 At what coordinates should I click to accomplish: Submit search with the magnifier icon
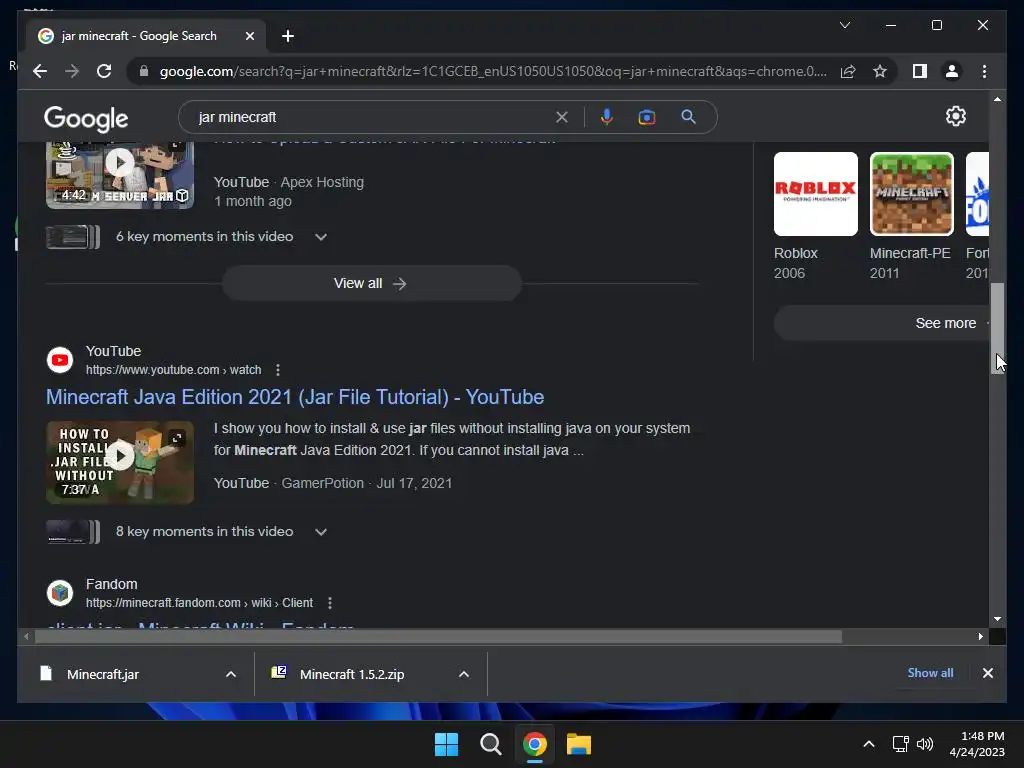688,117
